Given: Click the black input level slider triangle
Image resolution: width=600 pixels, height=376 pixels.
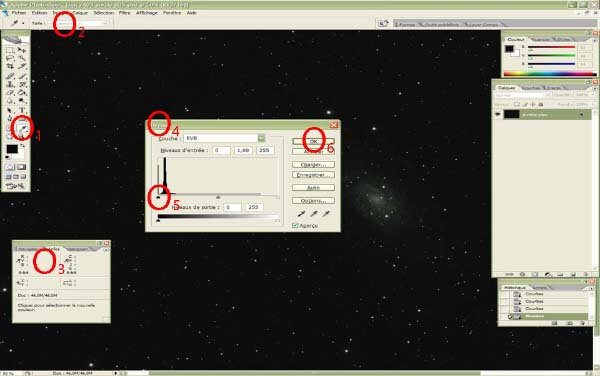Looking at the screenshot, I should [x=158, y=197].
